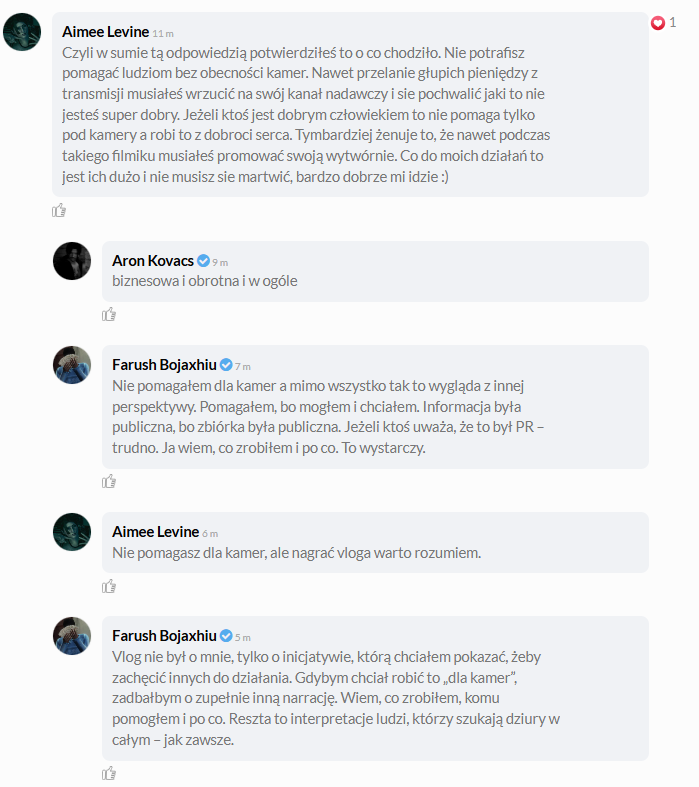
Task: Open Aimee Levine's name on top comment
Action: pyautogui.click(x=105, y=32)
